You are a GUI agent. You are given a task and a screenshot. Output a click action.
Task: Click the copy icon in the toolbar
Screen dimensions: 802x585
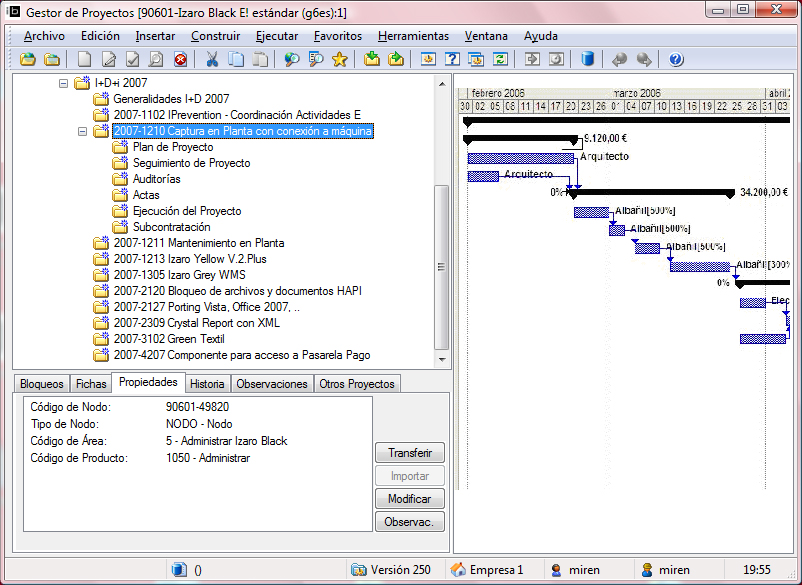236,59
